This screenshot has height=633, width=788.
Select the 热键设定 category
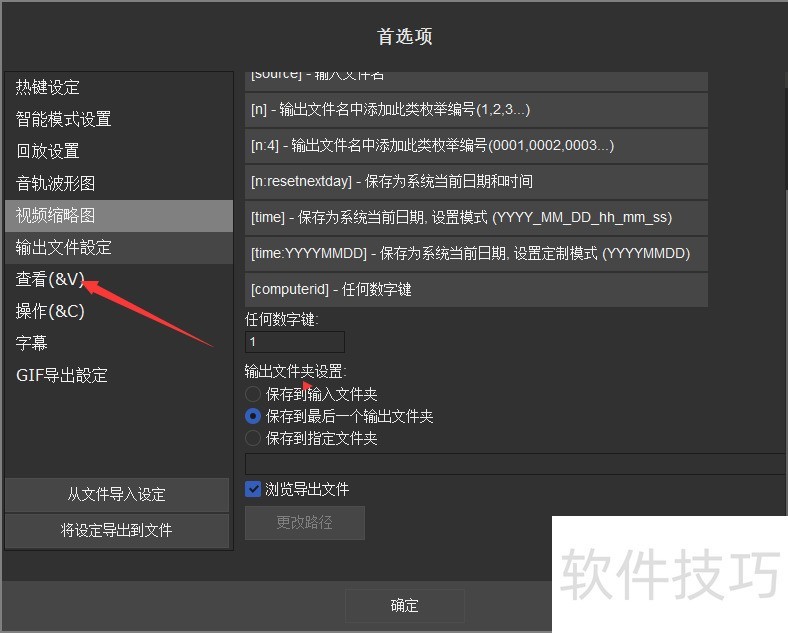coord(48,88)
